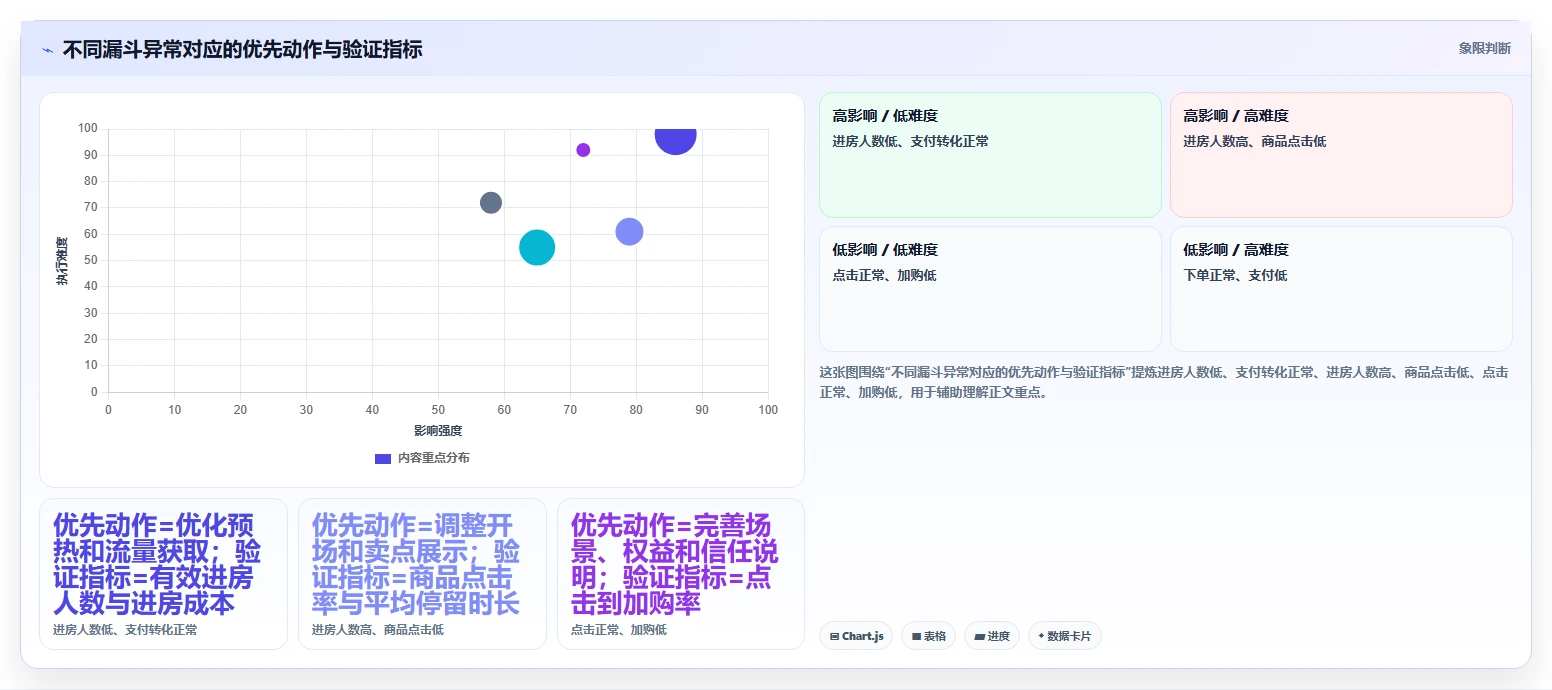Click the 进房人数高、商品点击低 text in the pink card
The width and height of the screenshot is (1552, 690).
1255,142
